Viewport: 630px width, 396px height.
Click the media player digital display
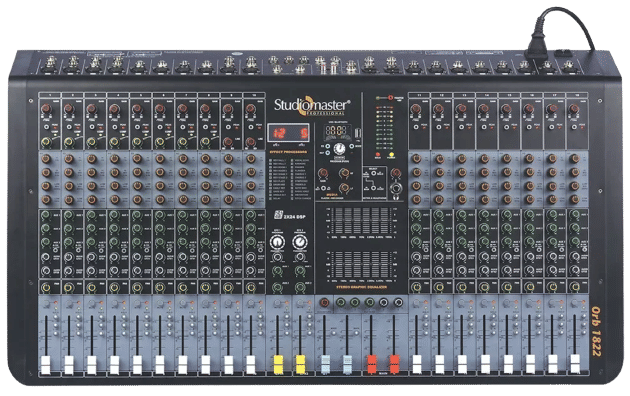pos(337,131)
